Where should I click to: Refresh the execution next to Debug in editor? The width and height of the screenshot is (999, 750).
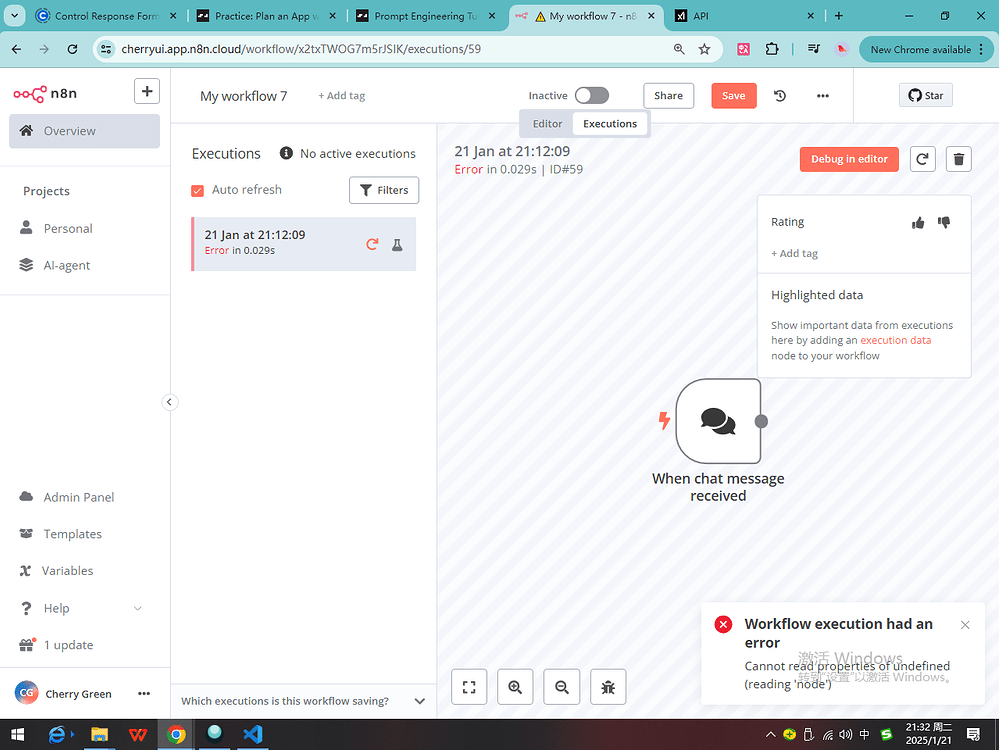(x=922, y=158)
